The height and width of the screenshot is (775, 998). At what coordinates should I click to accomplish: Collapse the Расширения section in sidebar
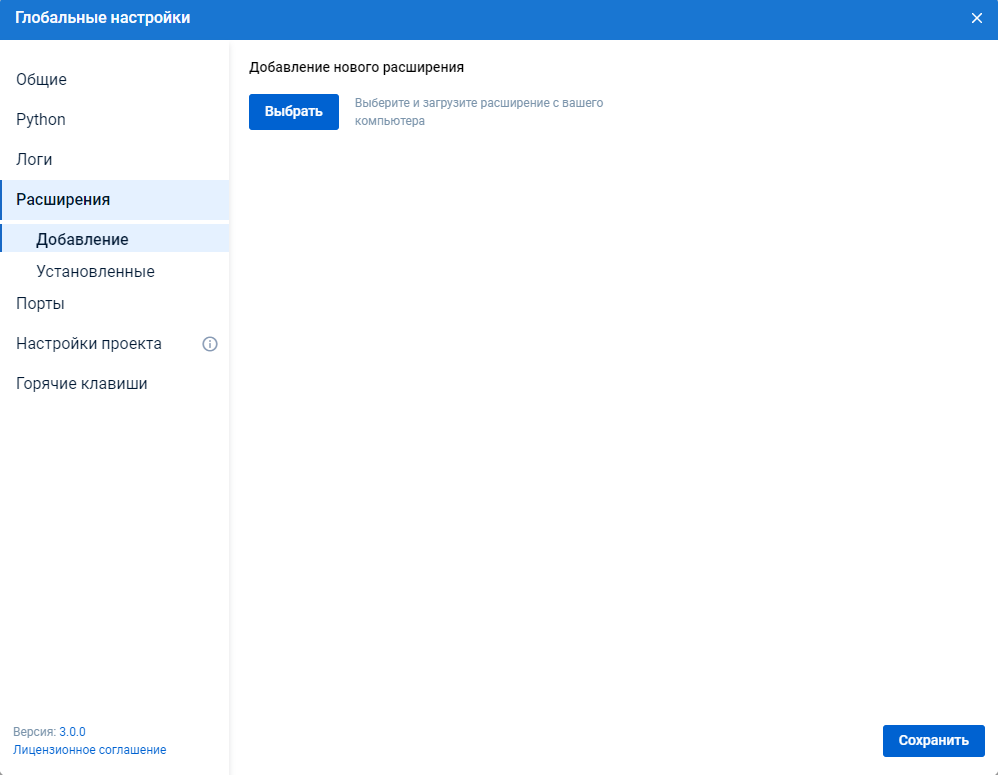click(63, 200)
